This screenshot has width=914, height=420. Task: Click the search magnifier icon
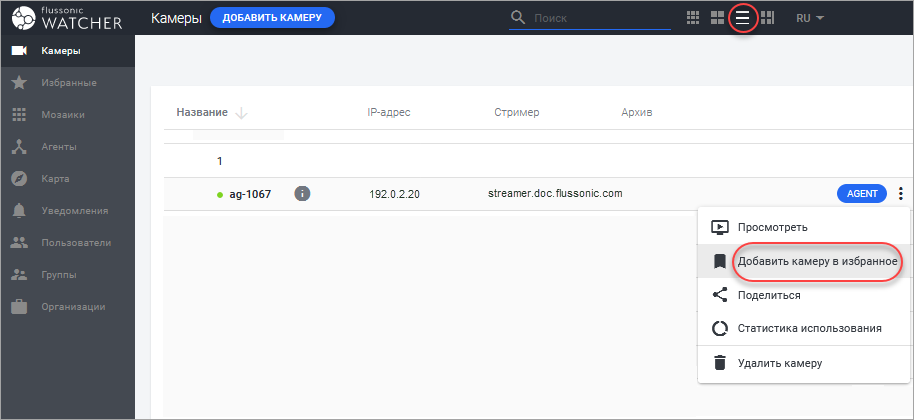(518, 18)
